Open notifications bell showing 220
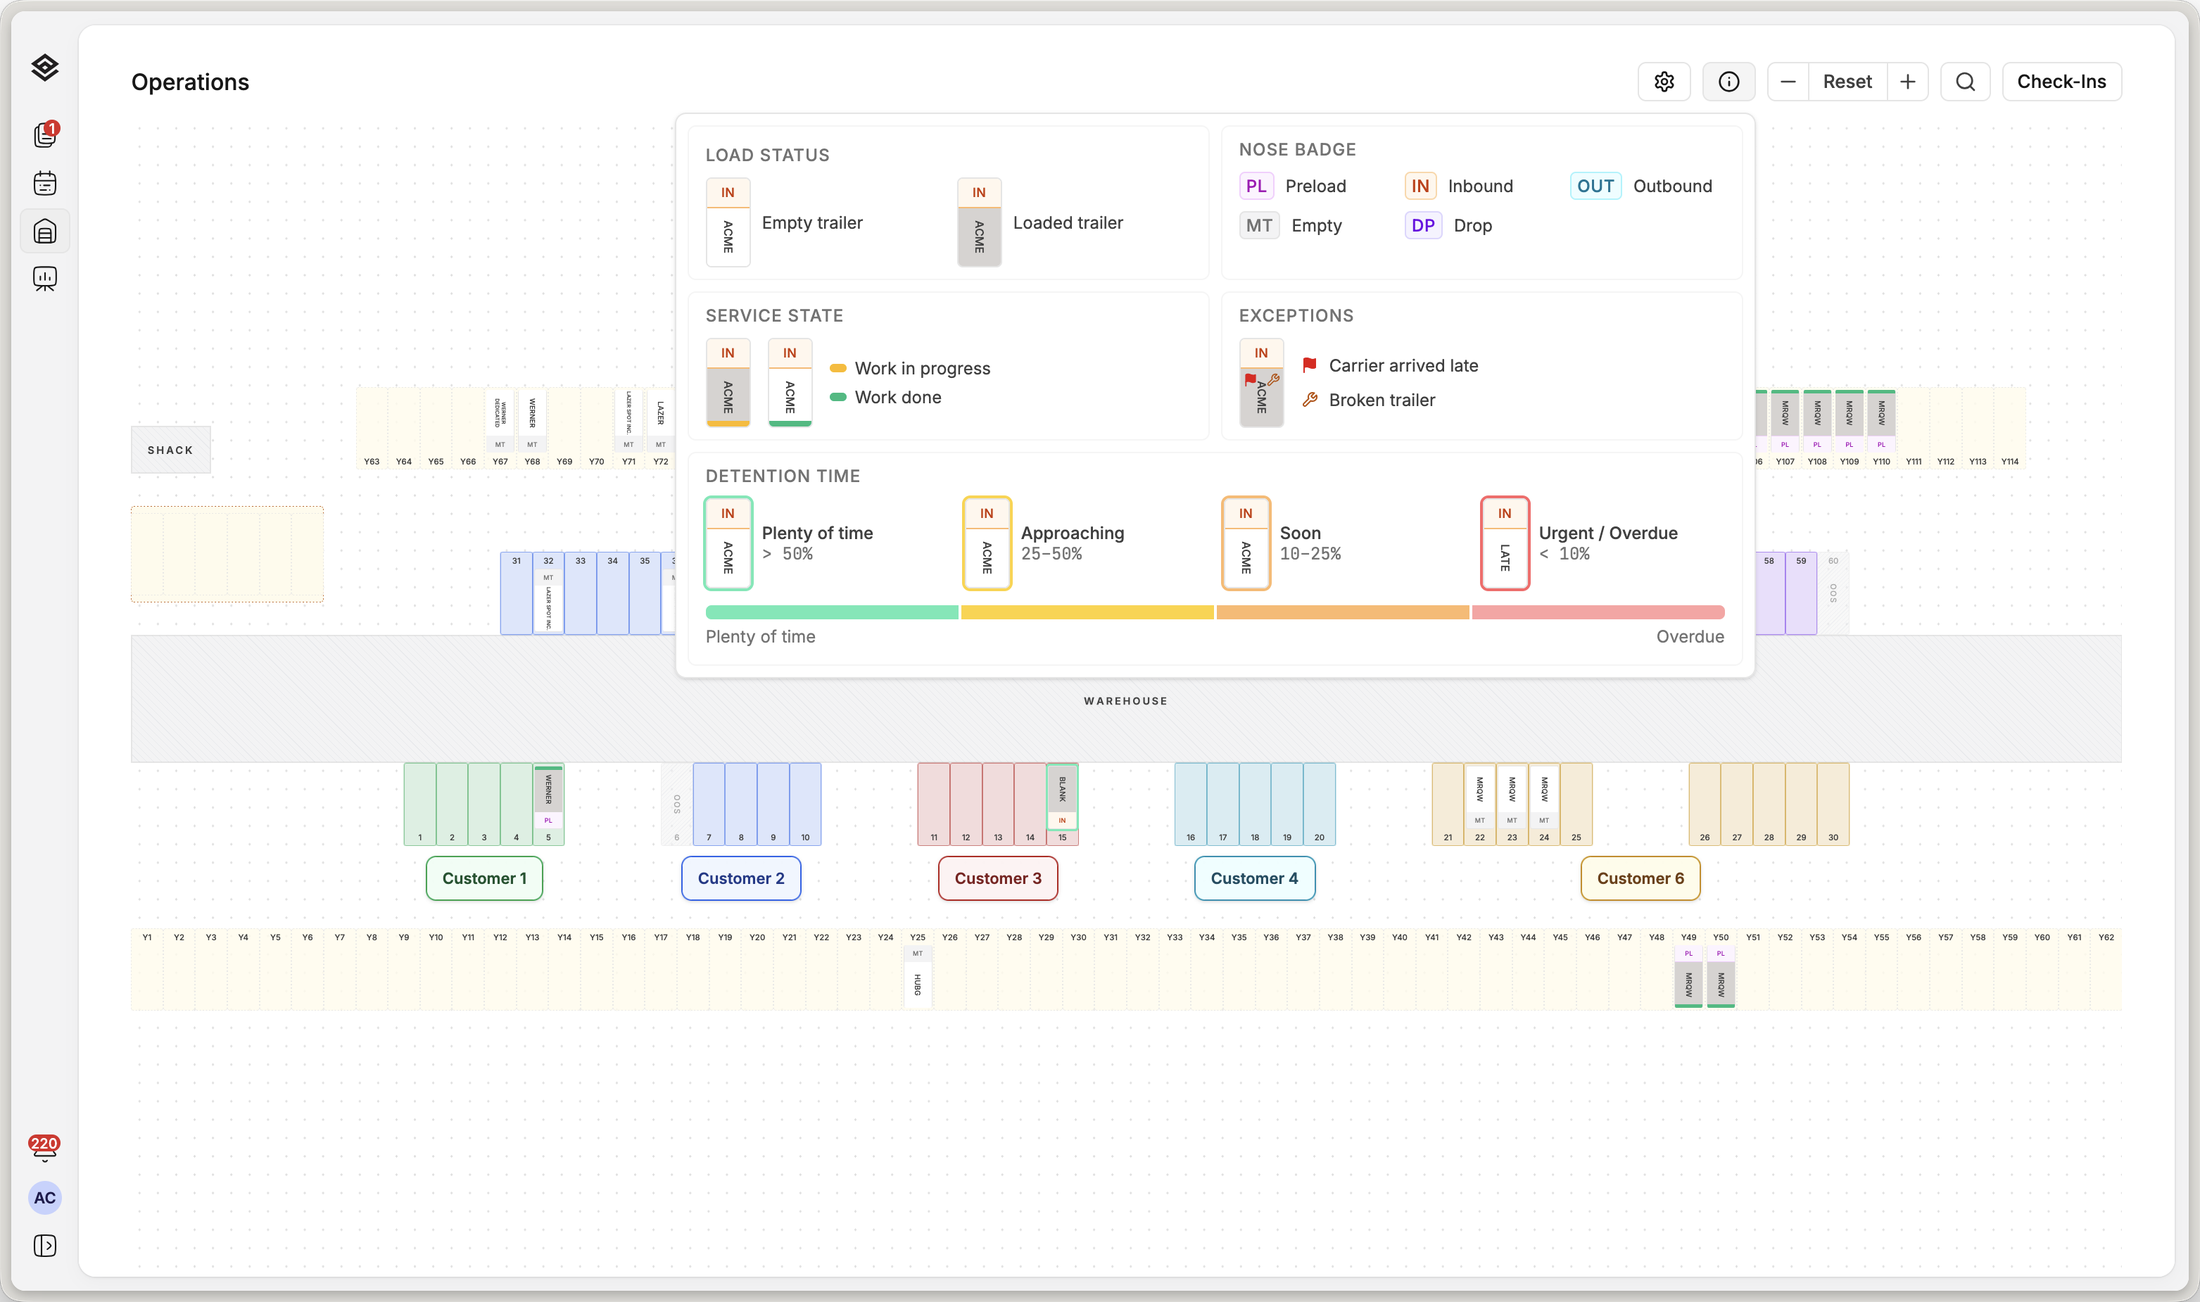This screenshot has width=2200, height=1302. (x=44, y=1148)
